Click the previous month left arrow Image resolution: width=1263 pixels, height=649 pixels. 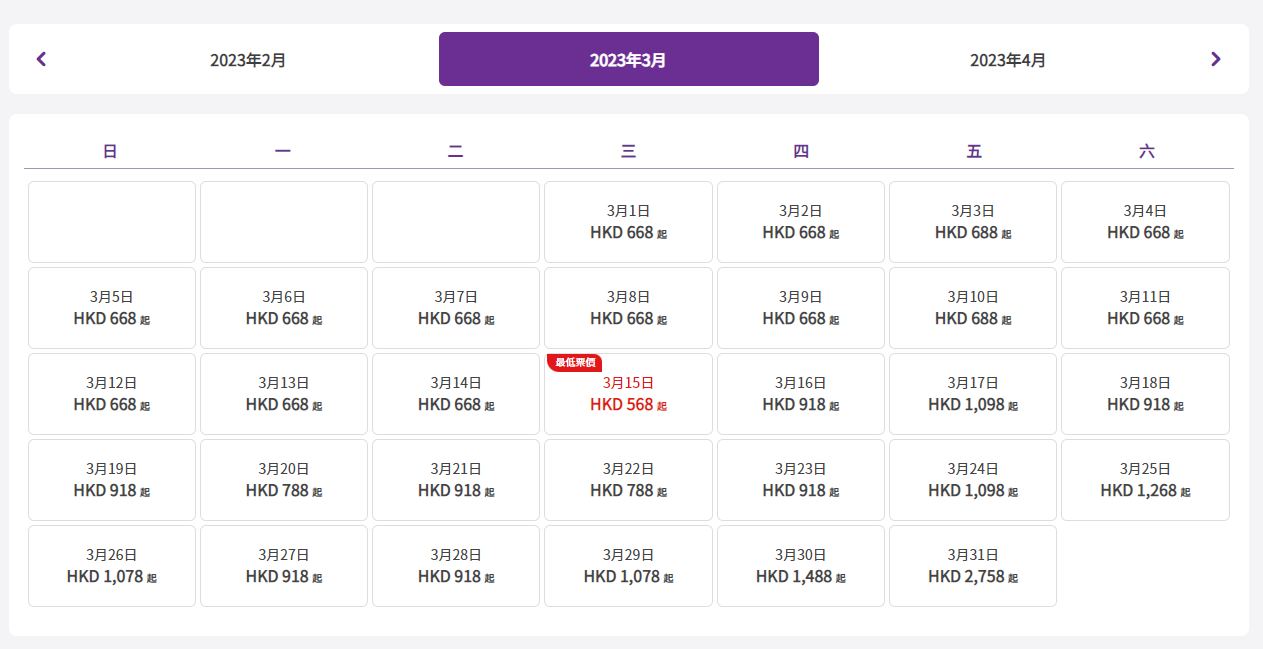click(x=41, y=59)
